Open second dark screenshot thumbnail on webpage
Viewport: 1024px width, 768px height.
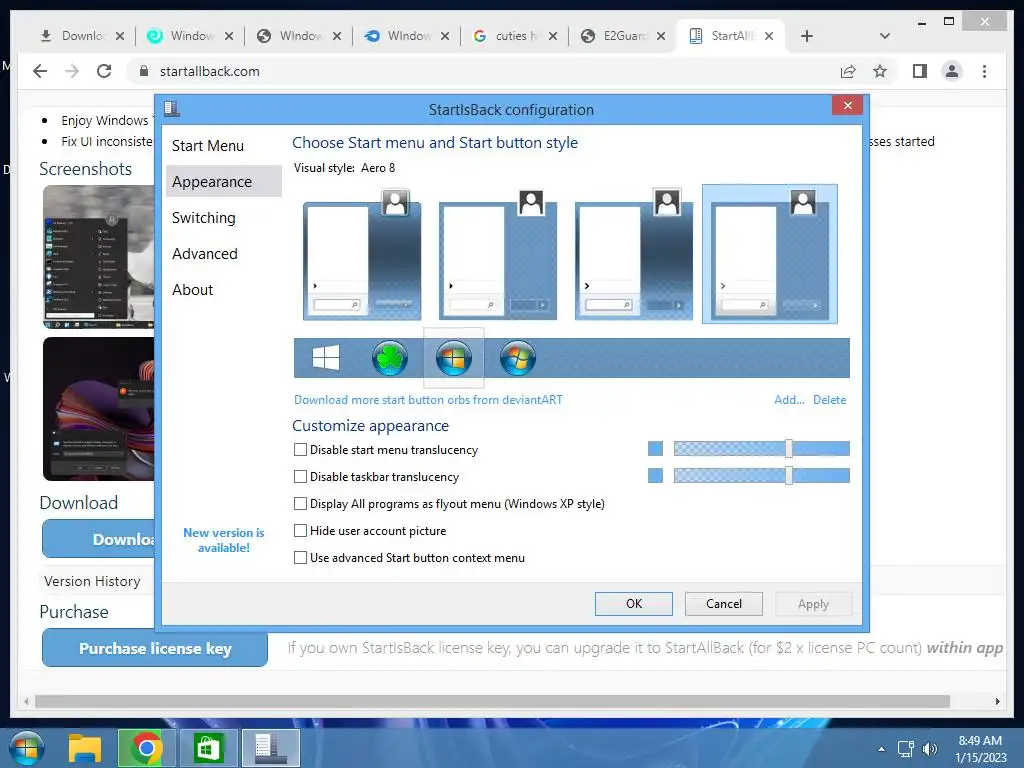click(x=99, y=409)
